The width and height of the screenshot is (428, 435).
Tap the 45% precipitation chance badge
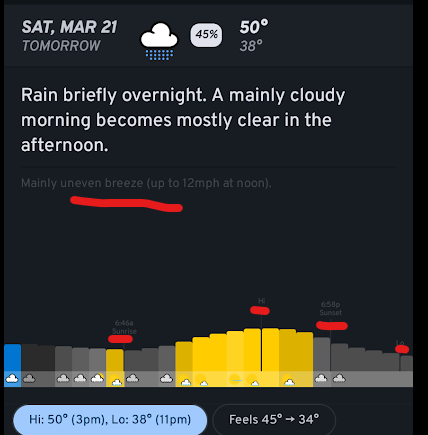pos(206,35)
